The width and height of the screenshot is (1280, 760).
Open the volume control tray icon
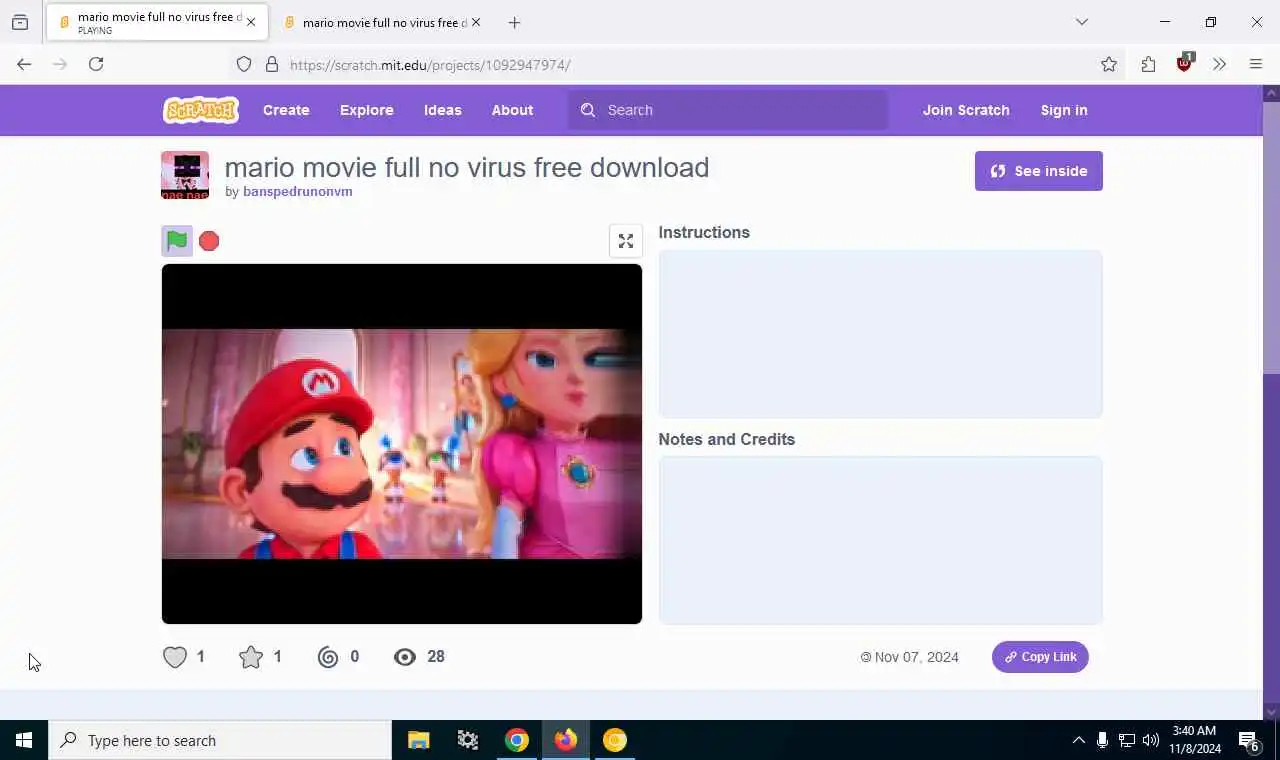tap(1151, 740)
